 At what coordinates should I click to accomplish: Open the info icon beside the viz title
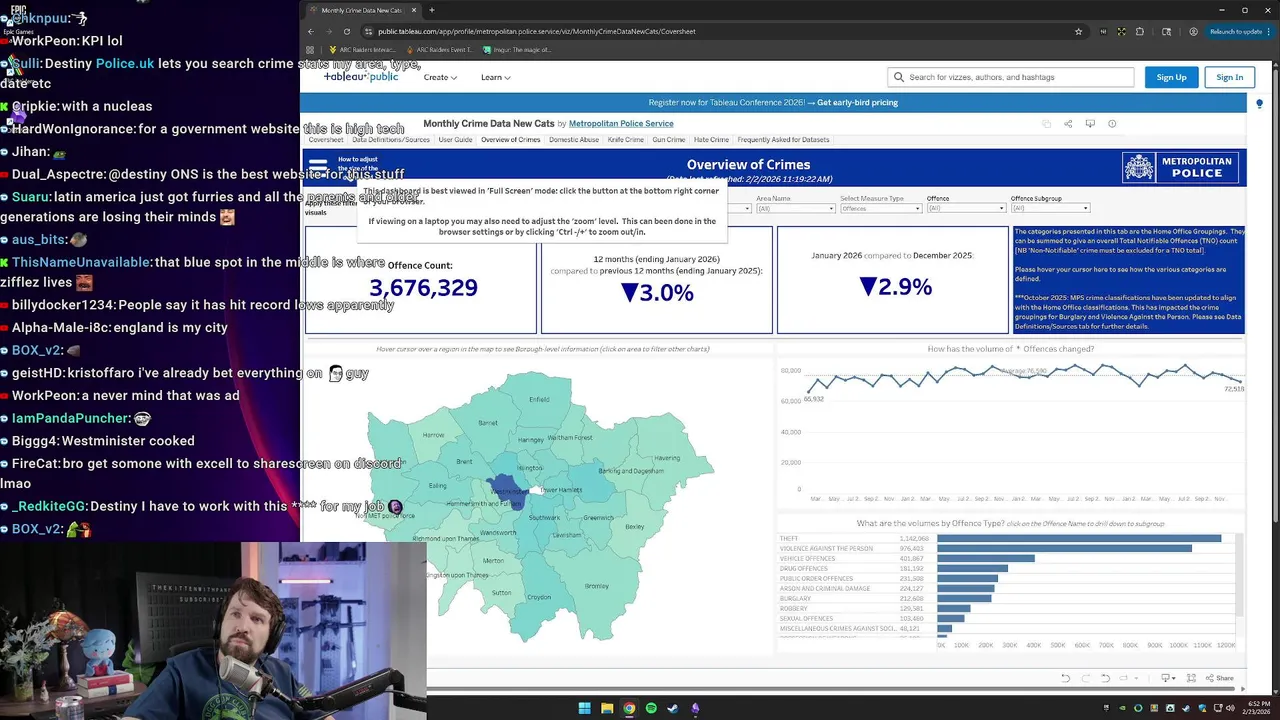pos(1112,124)
